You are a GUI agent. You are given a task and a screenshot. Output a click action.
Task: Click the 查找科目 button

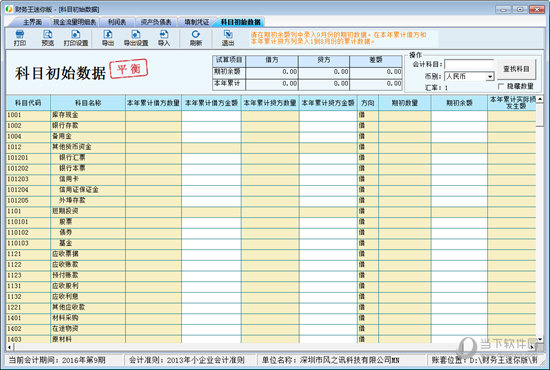(x=516, y=69)
